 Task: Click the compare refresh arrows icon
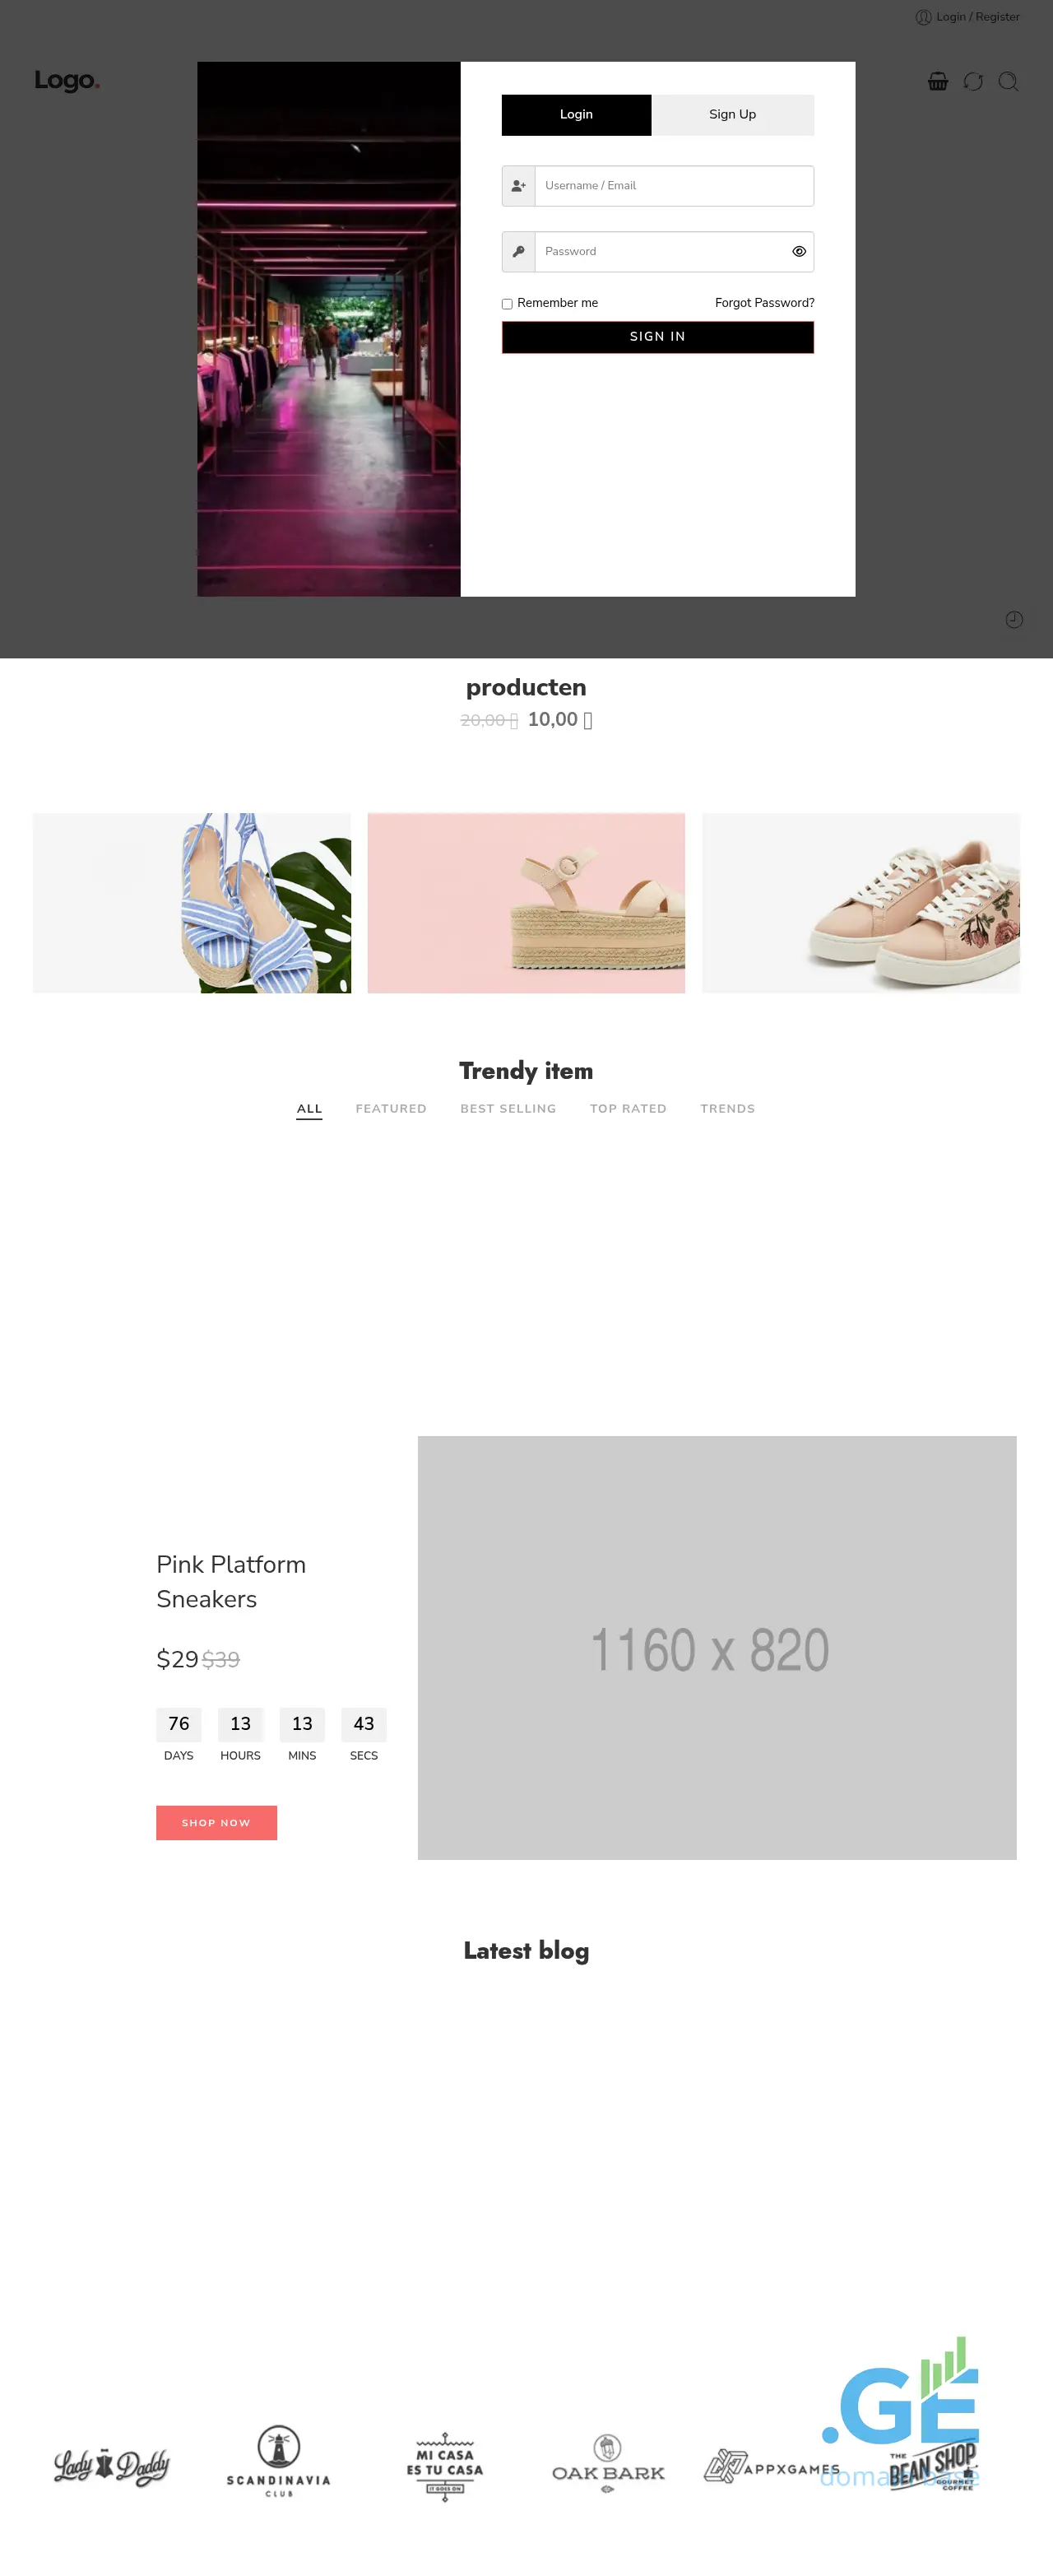coord(973,82)
